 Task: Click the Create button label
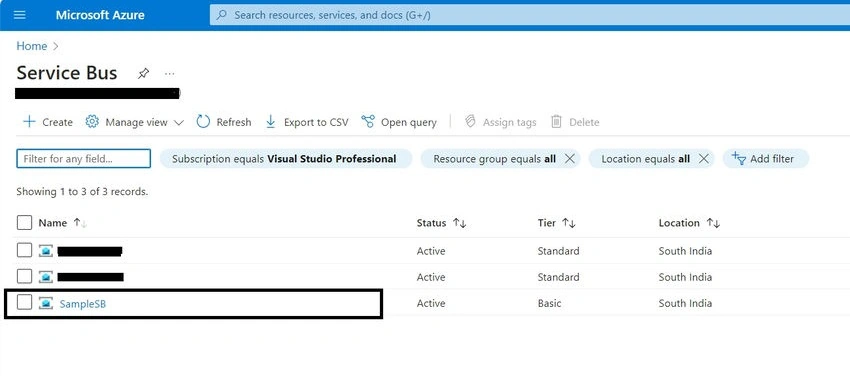(x=57, y=122)
